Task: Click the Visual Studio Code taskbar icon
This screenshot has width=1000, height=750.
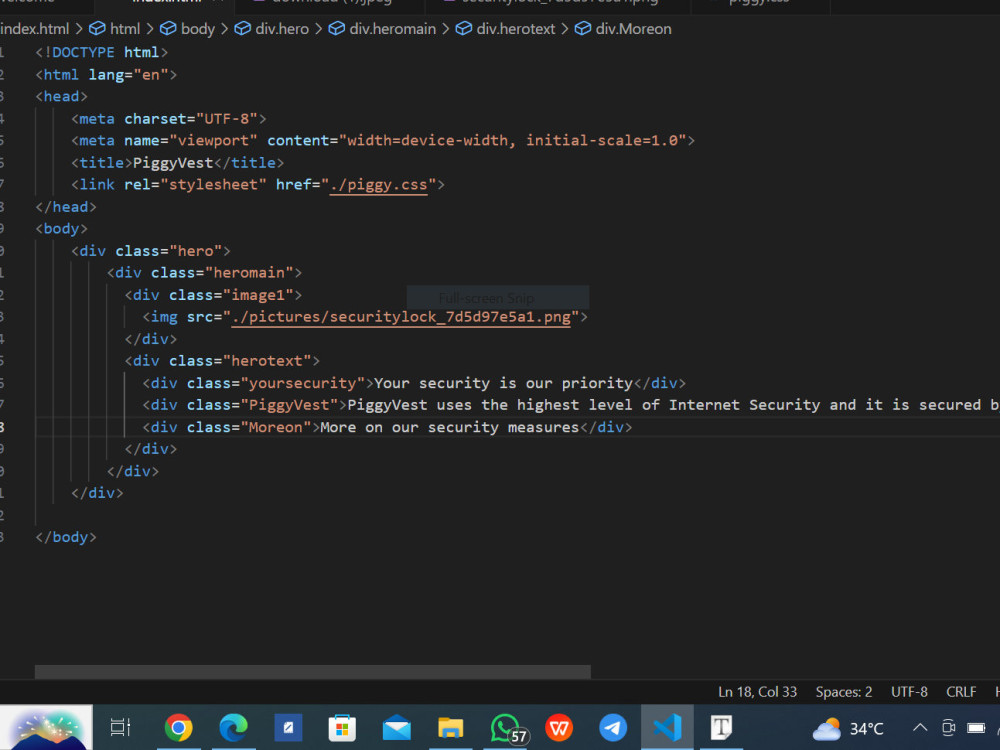Action: click(x=667, y=727)
